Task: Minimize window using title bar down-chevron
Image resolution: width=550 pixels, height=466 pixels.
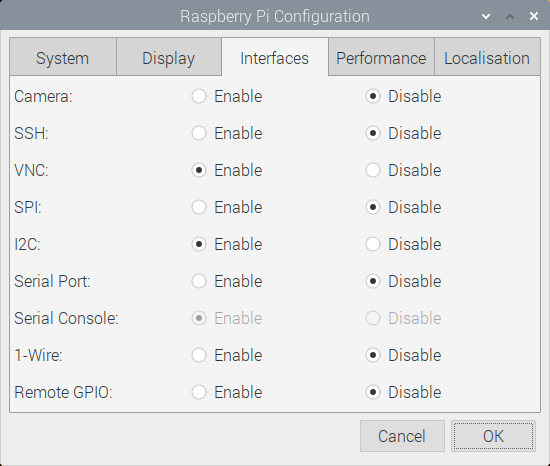Action: pos(486,16)
